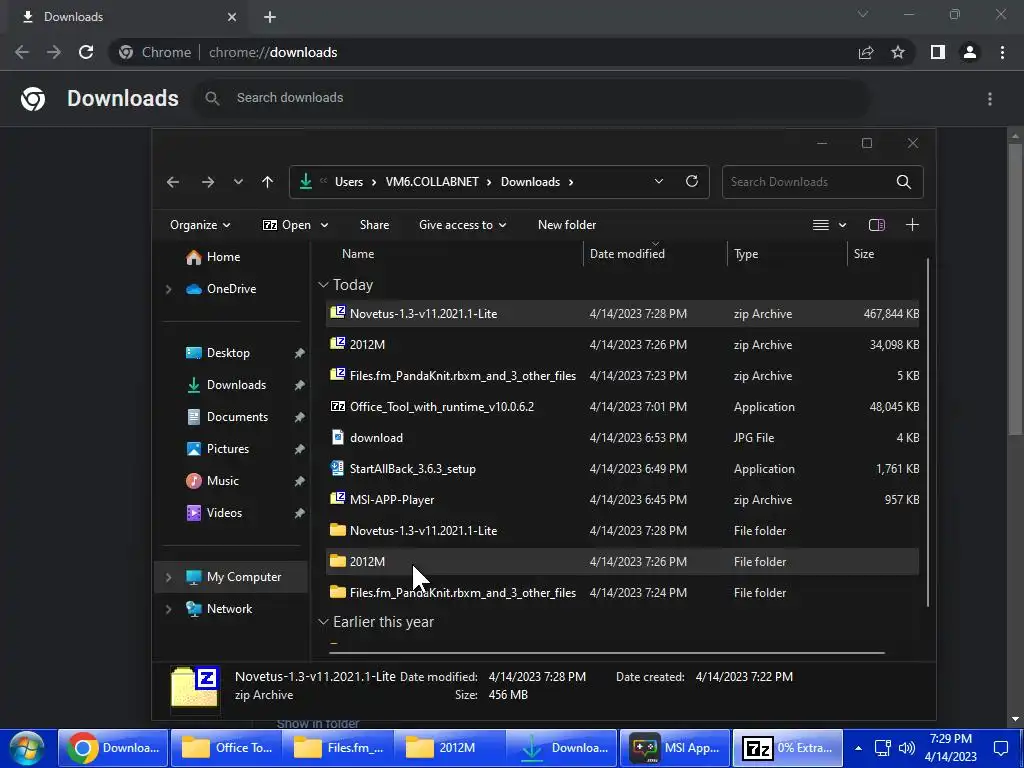The height and width of the screenshot is (768, 1024).
Task: Select Office_Tool_with_runtime_v10.0.6.2 application
Action: [x=622, y=406]
